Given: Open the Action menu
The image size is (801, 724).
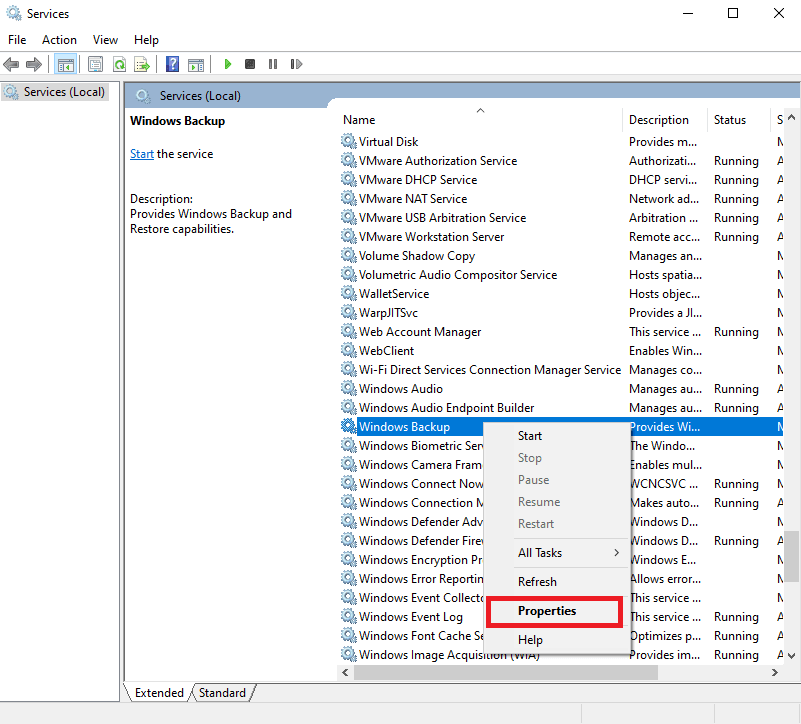Looking at the screenshot, I should tap(59, 40).
